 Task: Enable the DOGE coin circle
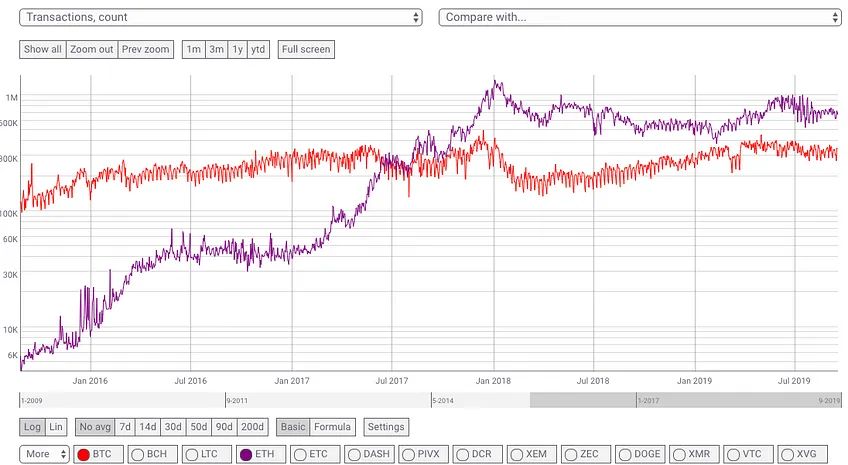click(x=625, y=455)
